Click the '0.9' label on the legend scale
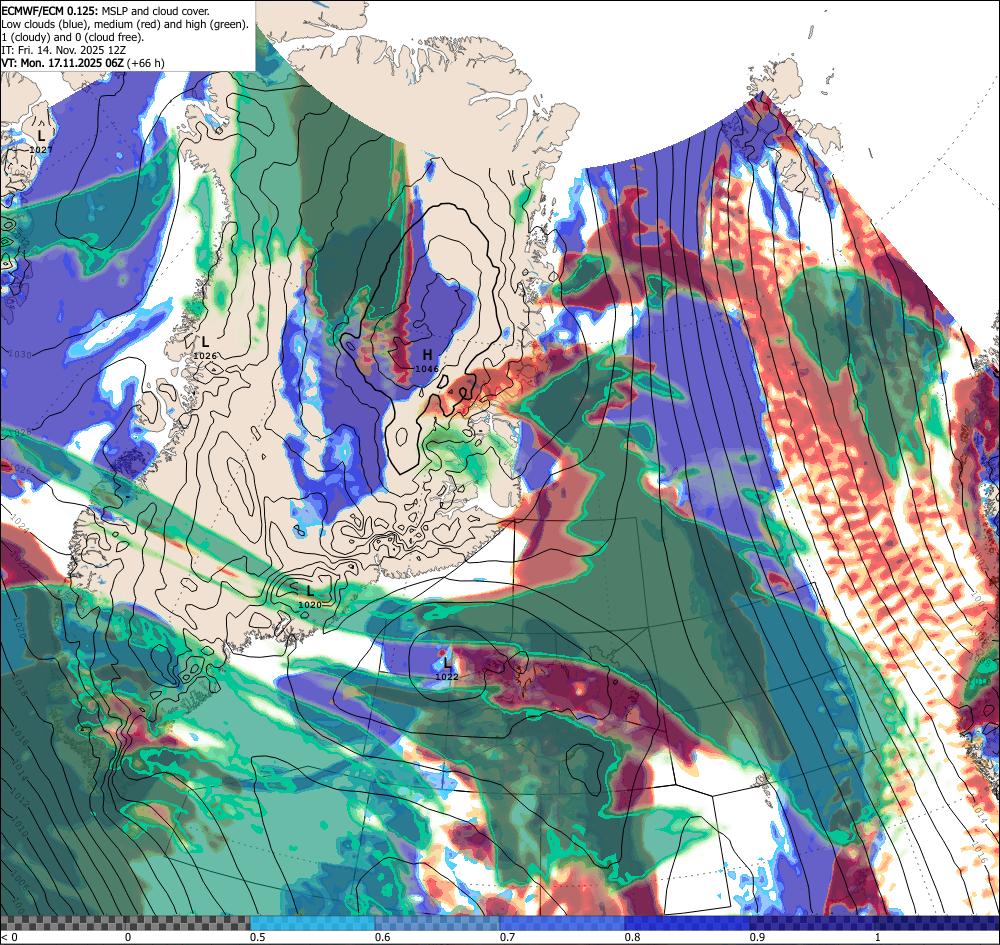 pyautogui.click(x=757, y=937)
